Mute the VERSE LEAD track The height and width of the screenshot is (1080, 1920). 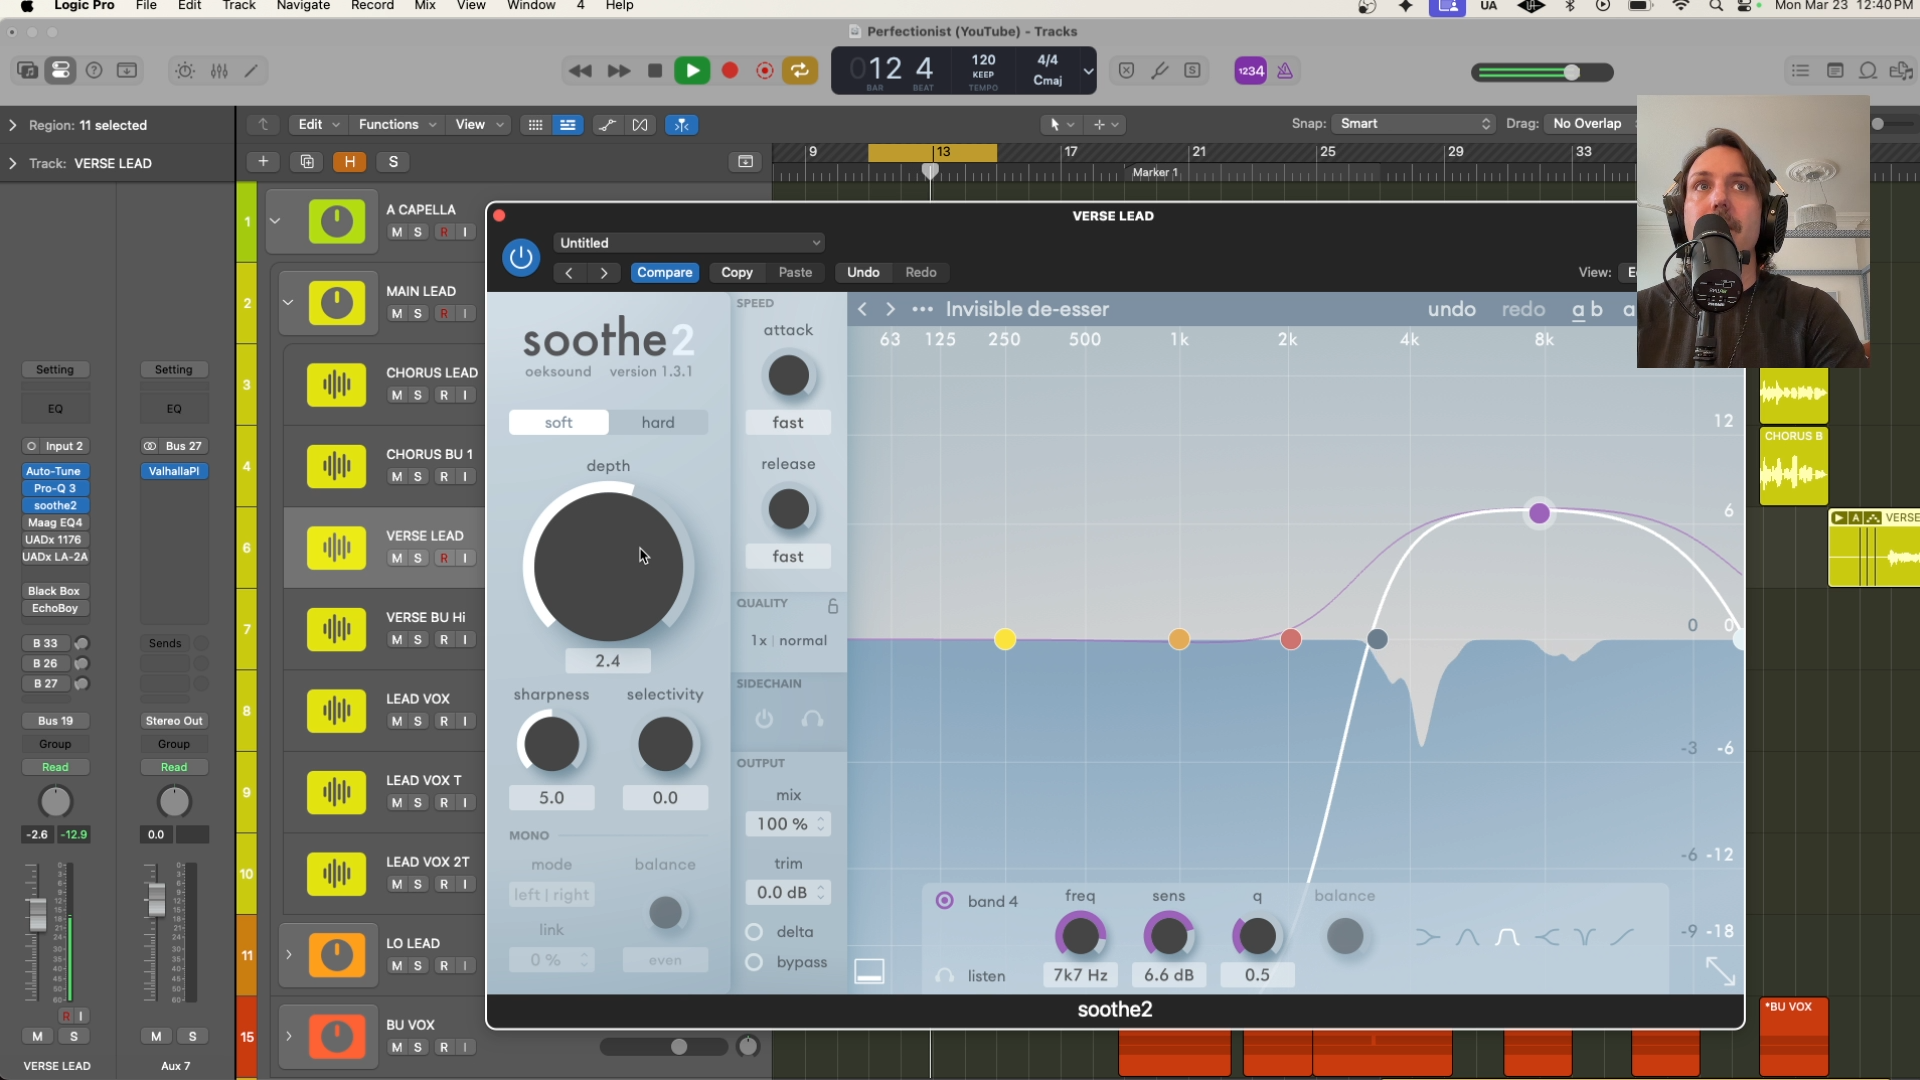click(x=397, y=558)
